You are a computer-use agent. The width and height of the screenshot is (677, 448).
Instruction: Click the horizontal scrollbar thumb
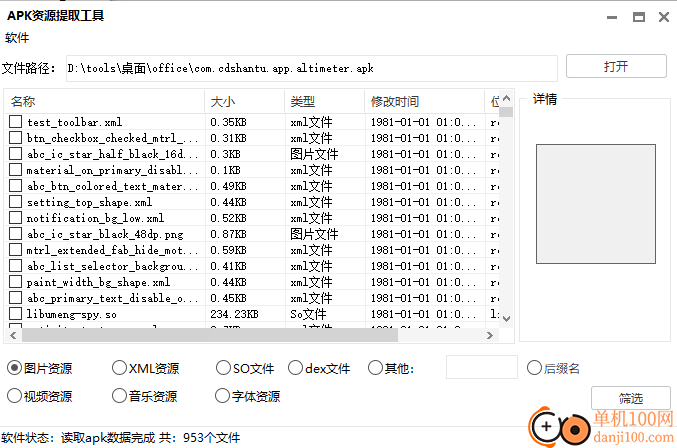(x=210, y=335)
